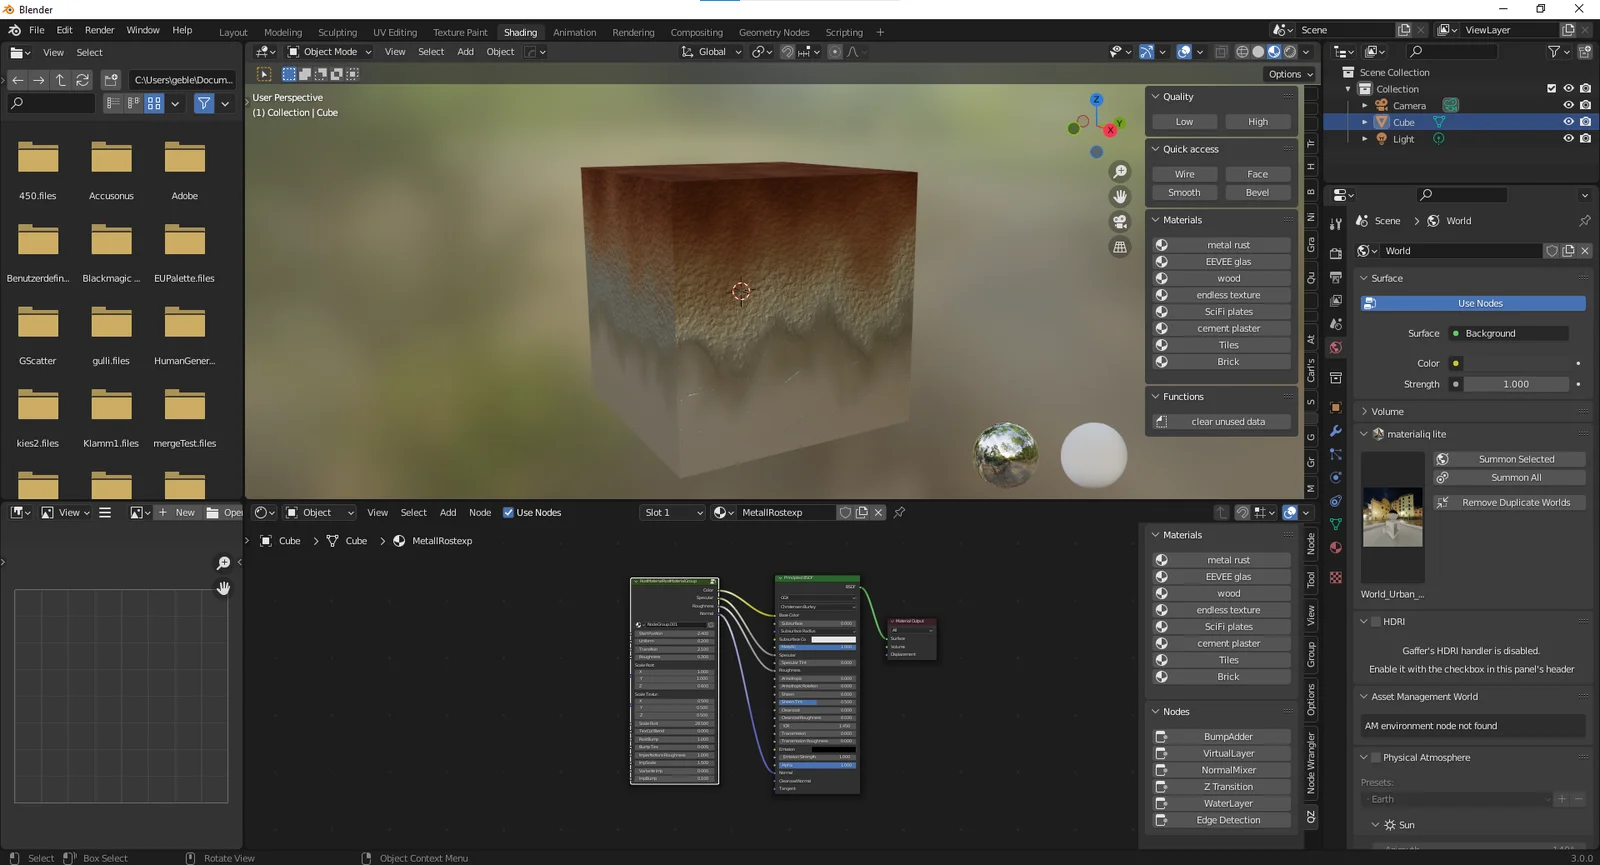This screenshot has width=1600, height=865.
Task: Toggle viewport overlays button
Action: (1184, 52)
